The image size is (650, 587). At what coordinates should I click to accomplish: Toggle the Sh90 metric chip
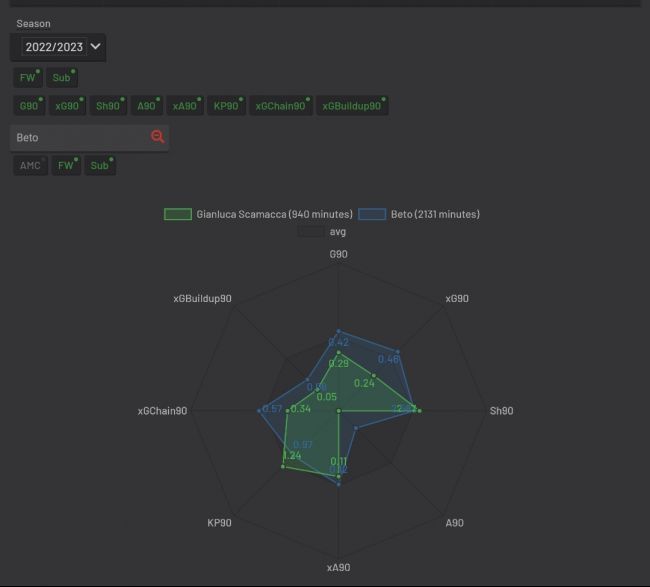pos(108,106)
